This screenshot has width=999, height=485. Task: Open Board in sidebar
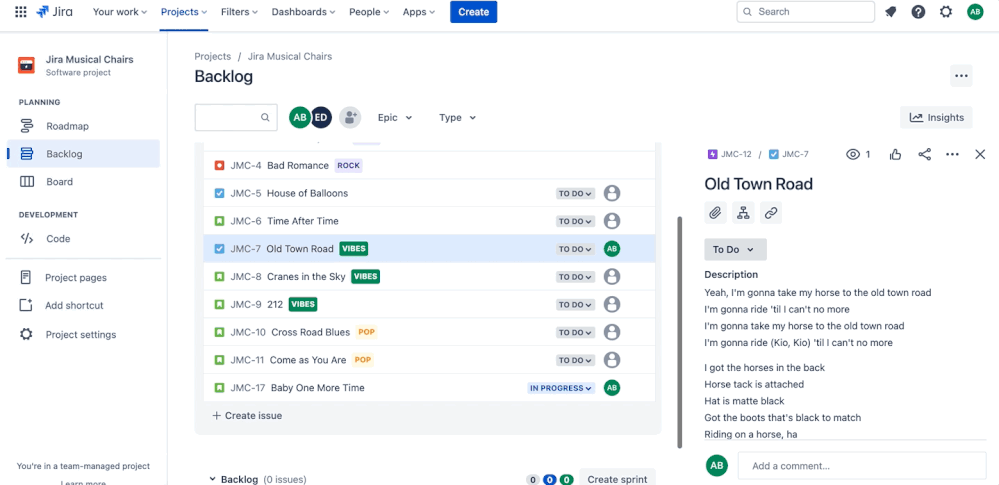point(83,182)
